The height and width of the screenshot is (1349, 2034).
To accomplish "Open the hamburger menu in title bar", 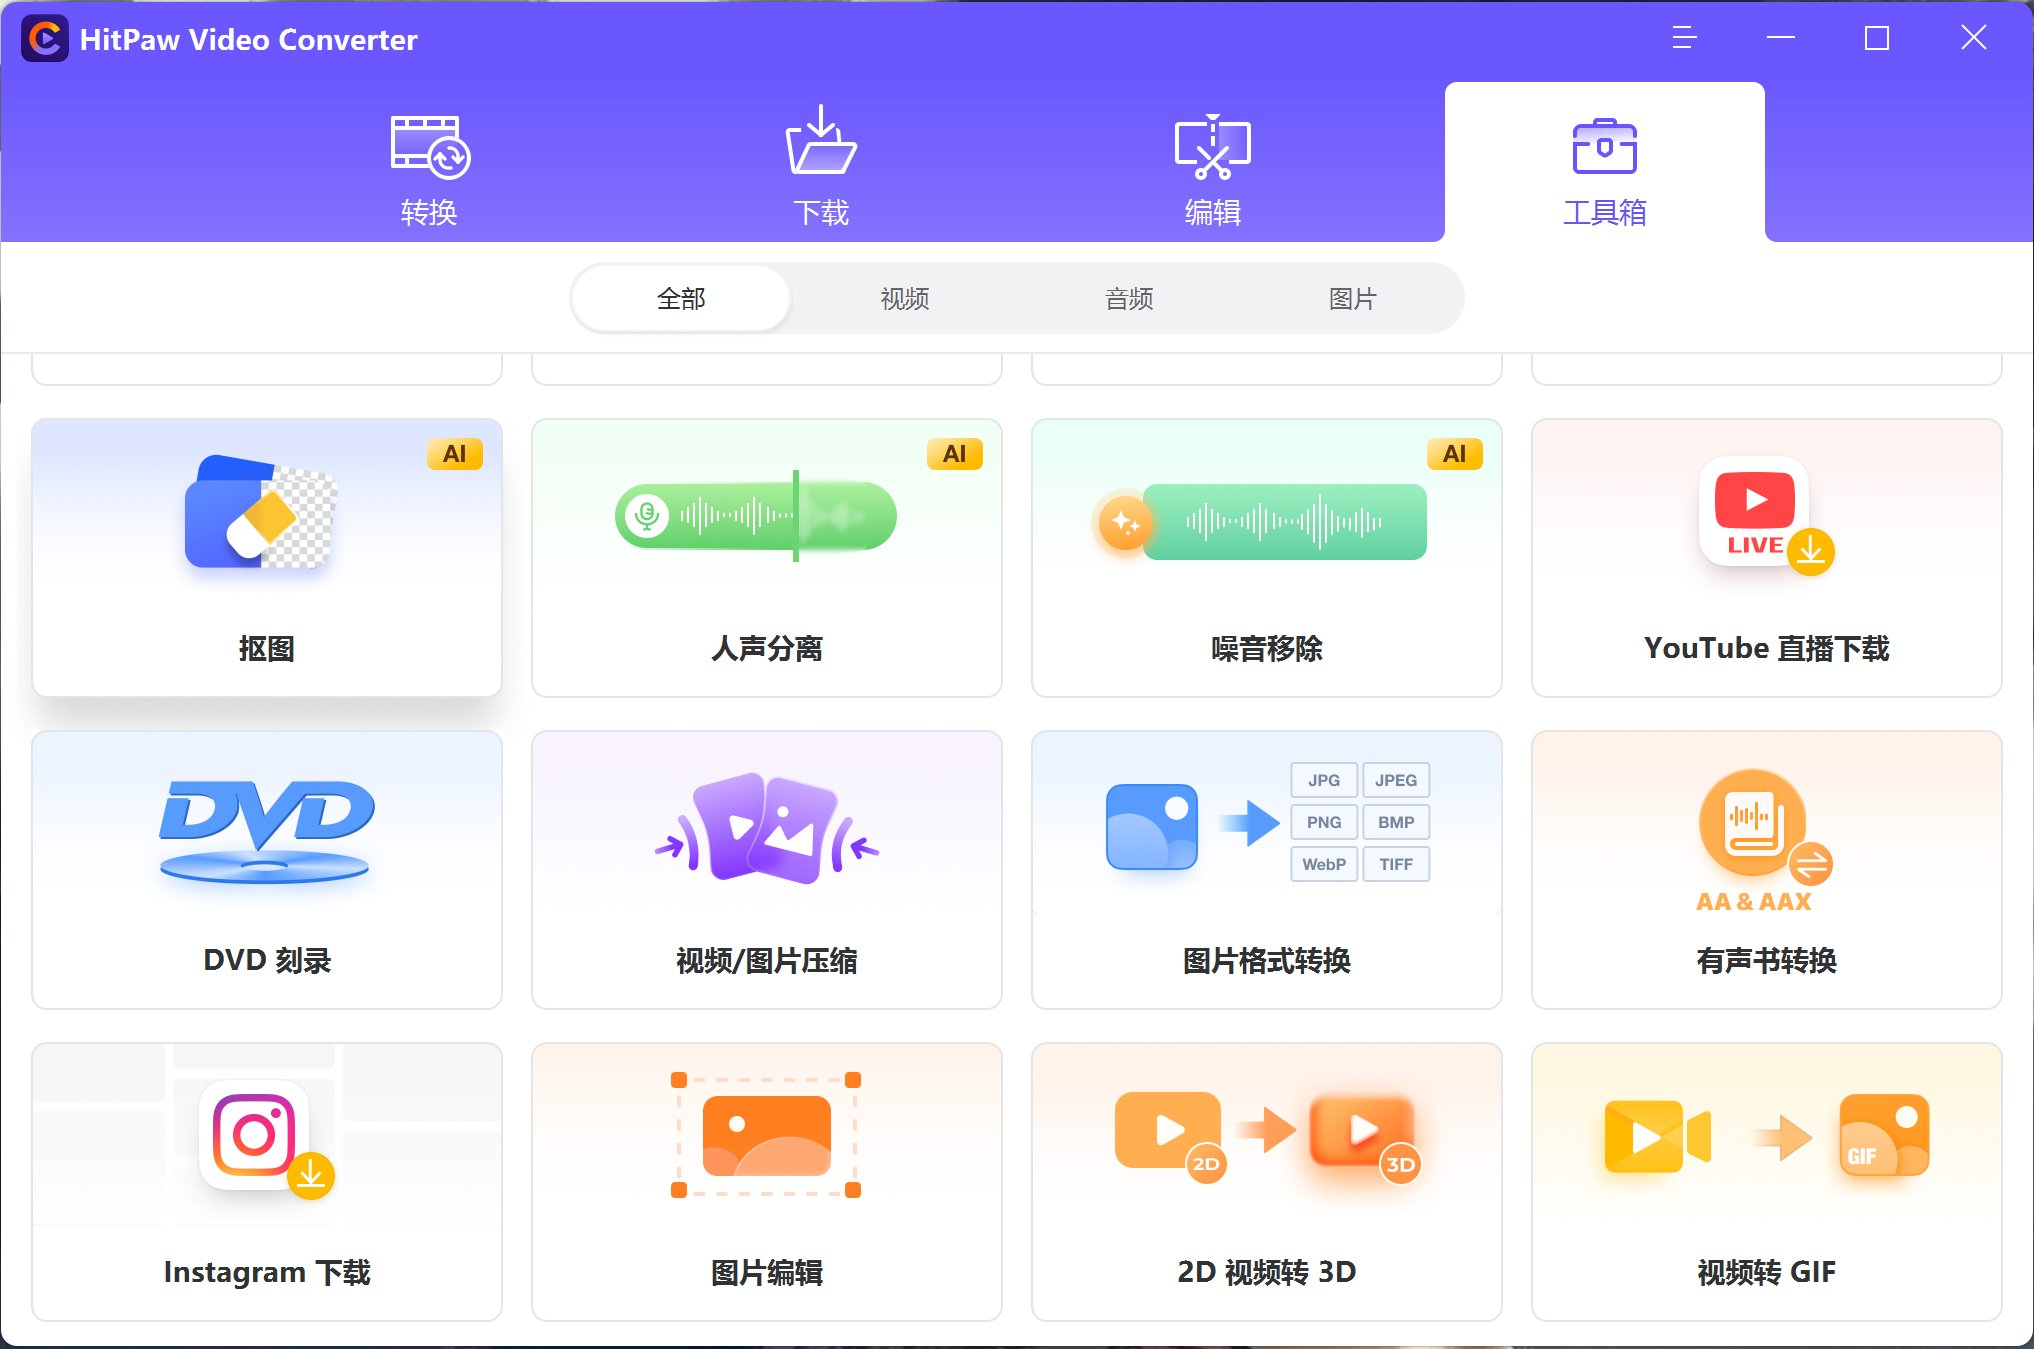I will pyautogui.click(x=1684, y=38).
